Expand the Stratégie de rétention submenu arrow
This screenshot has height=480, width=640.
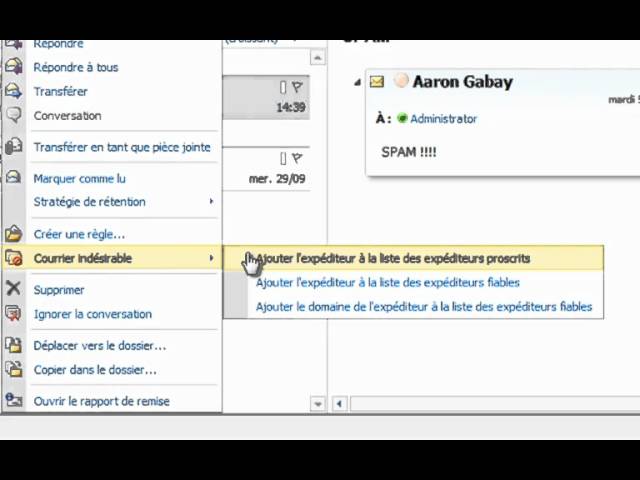point(211,201)
